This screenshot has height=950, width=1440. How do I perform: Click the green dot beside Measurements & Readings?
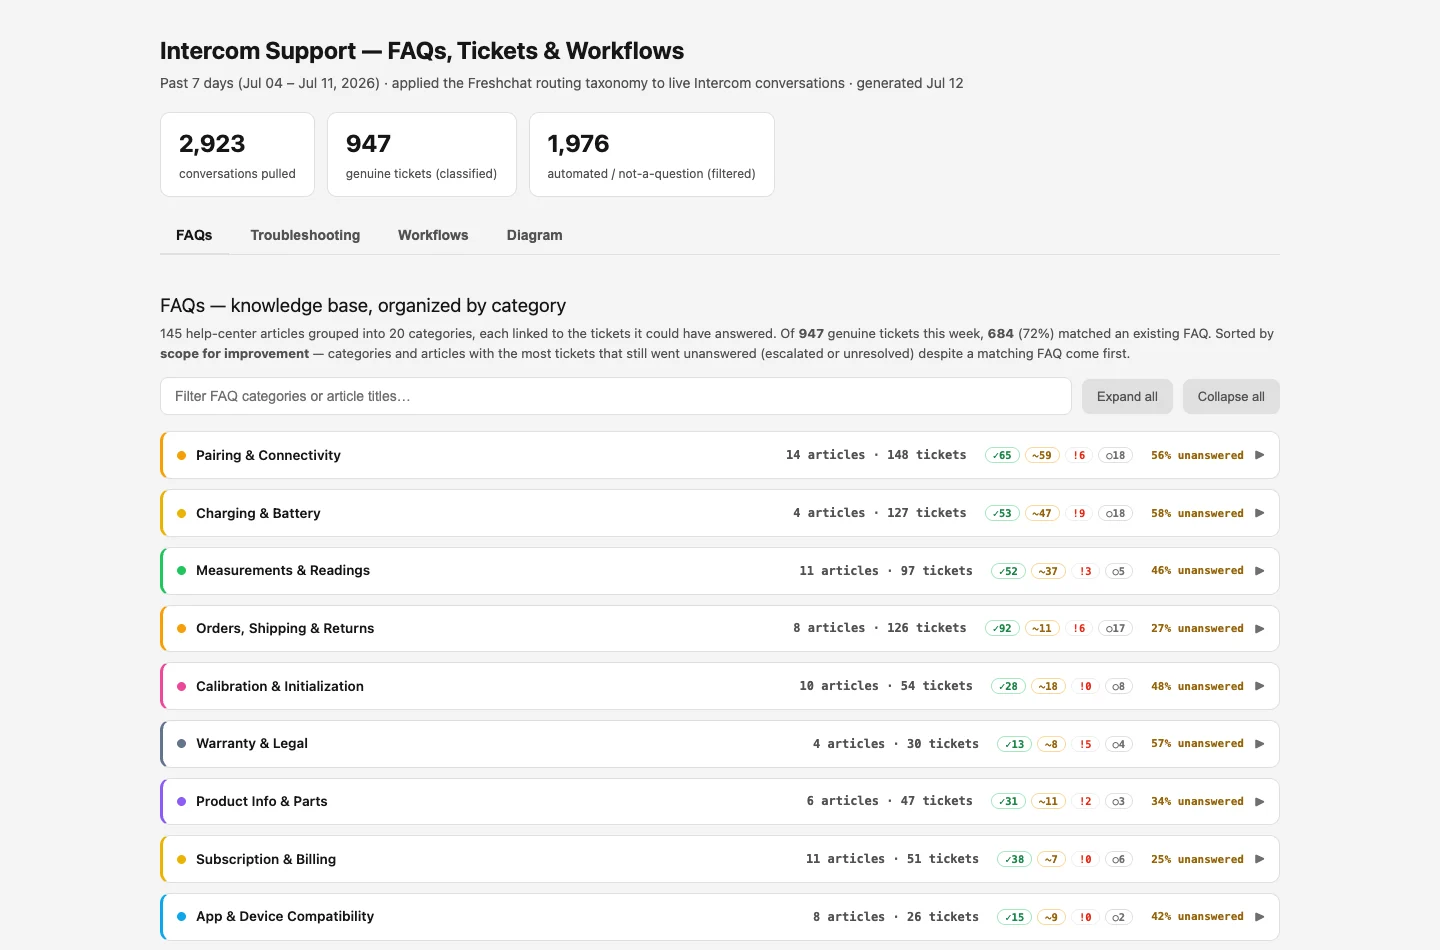181,571
